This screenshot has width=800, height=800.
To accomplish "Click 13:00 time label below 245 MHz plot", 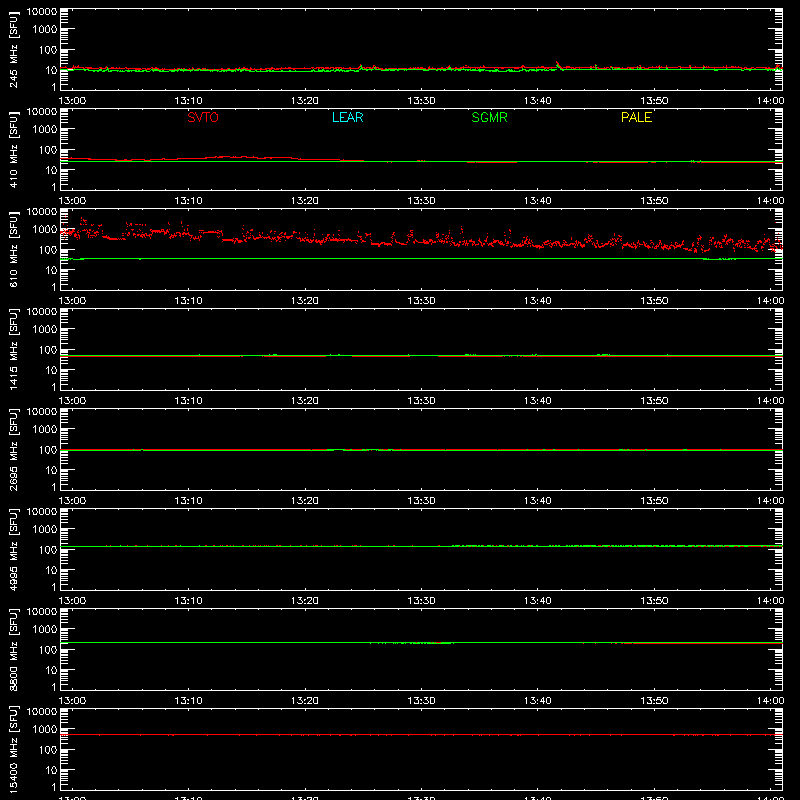I will click(72, 101).
